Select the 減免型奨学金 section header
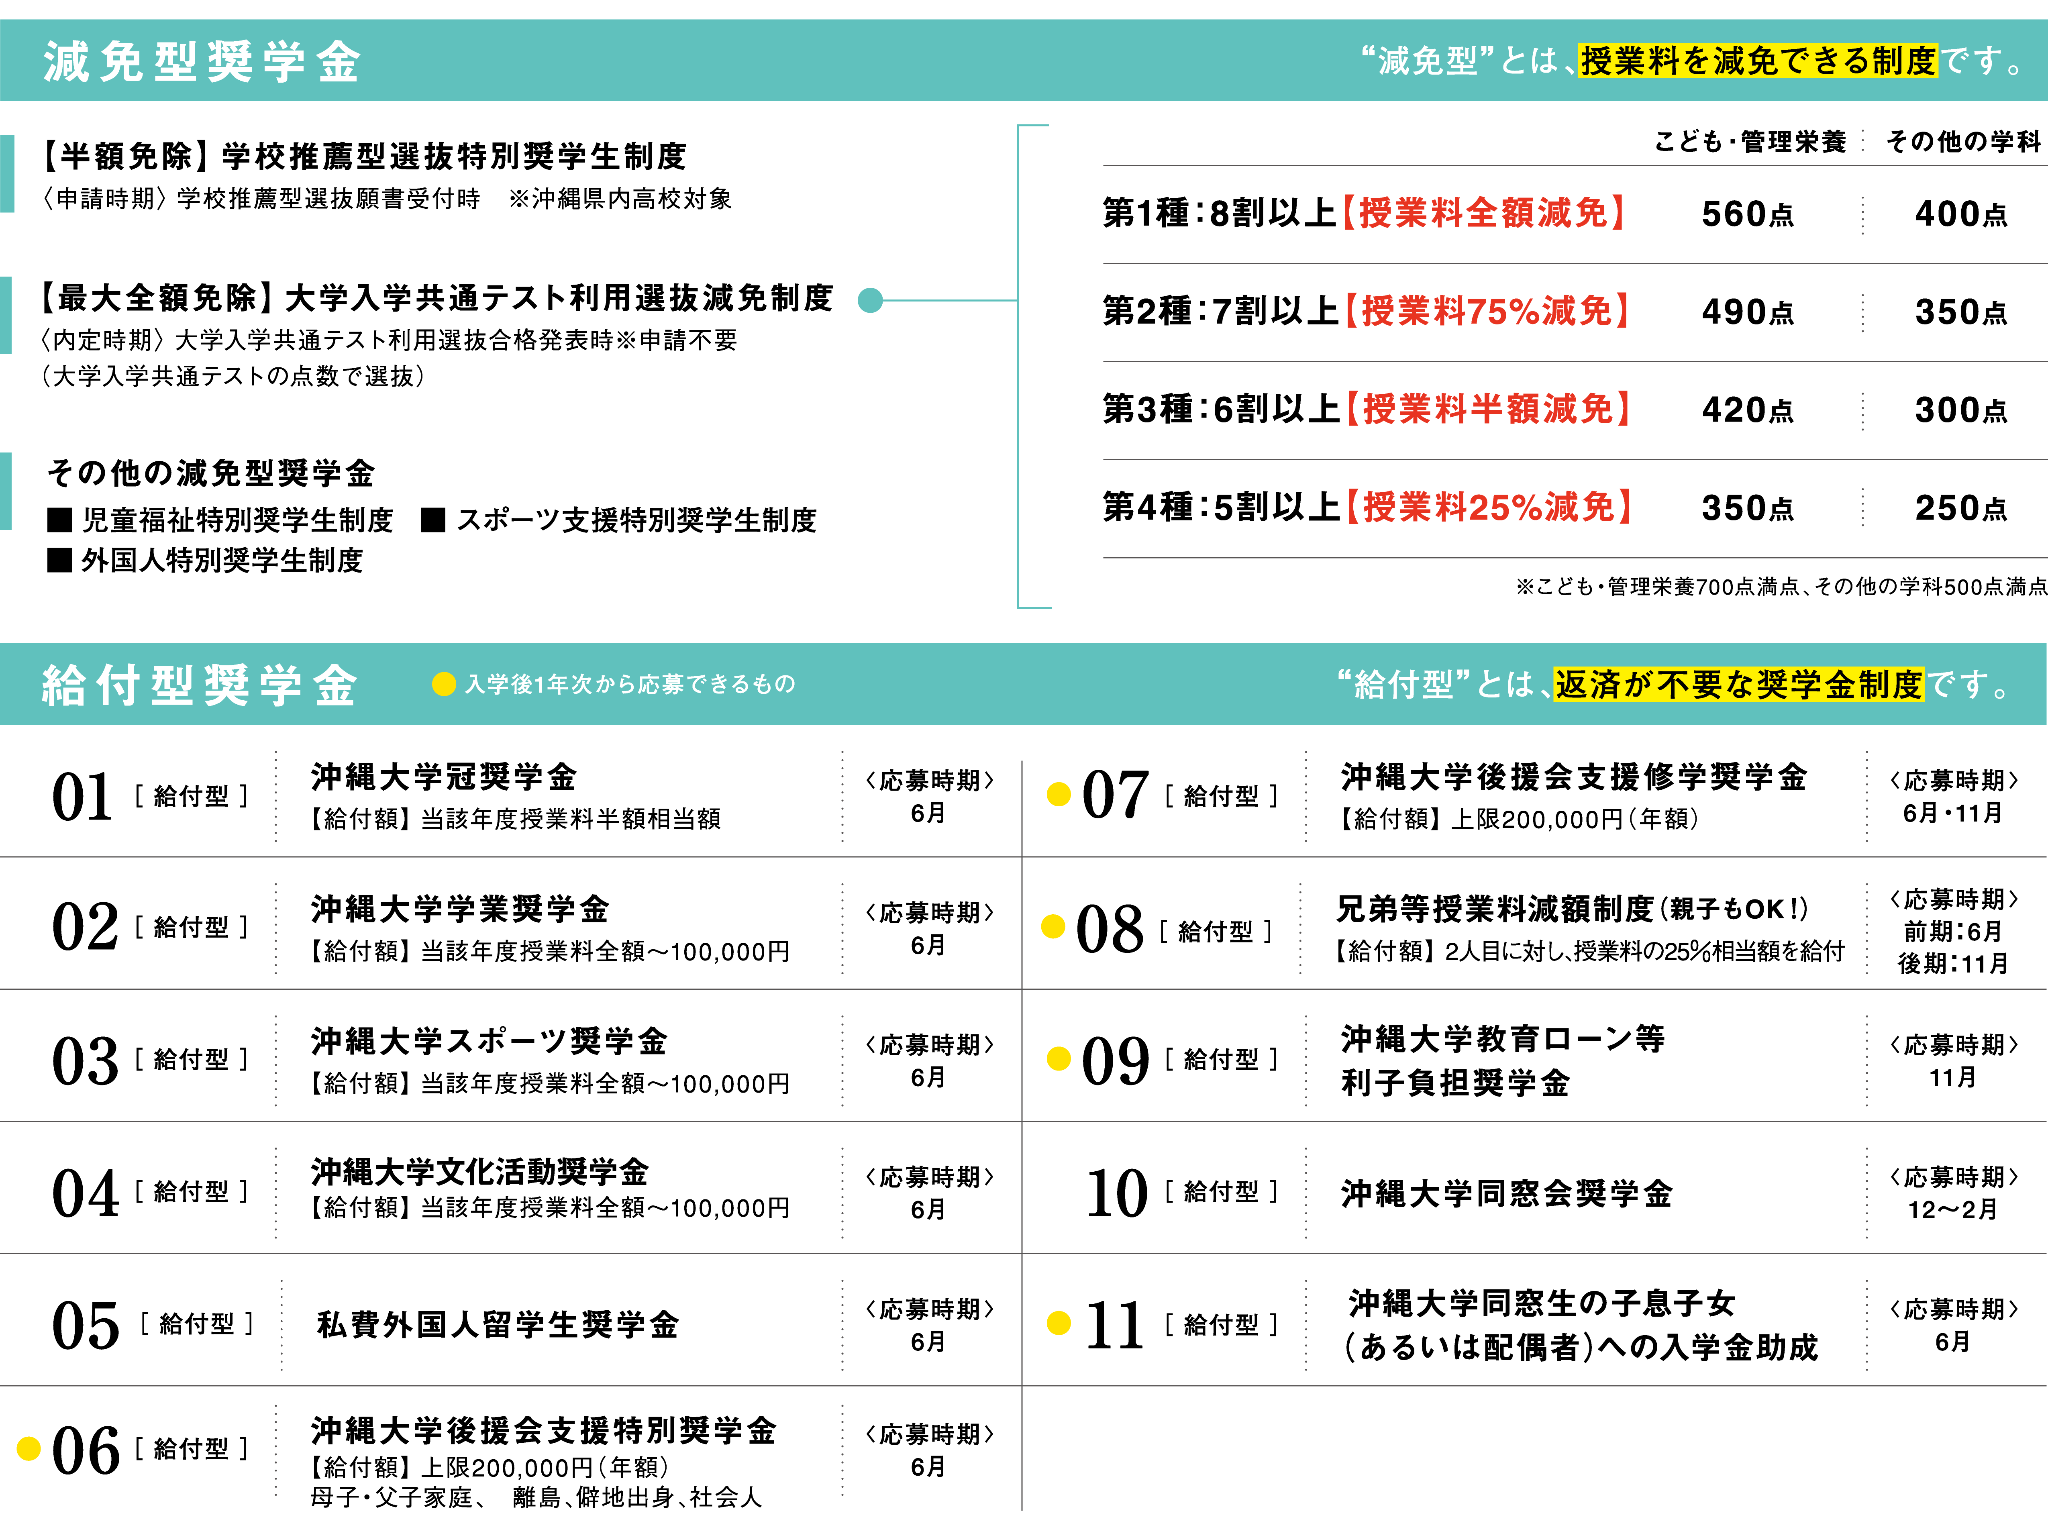This screenshot has width=2048, height=1536. (201, 62)
